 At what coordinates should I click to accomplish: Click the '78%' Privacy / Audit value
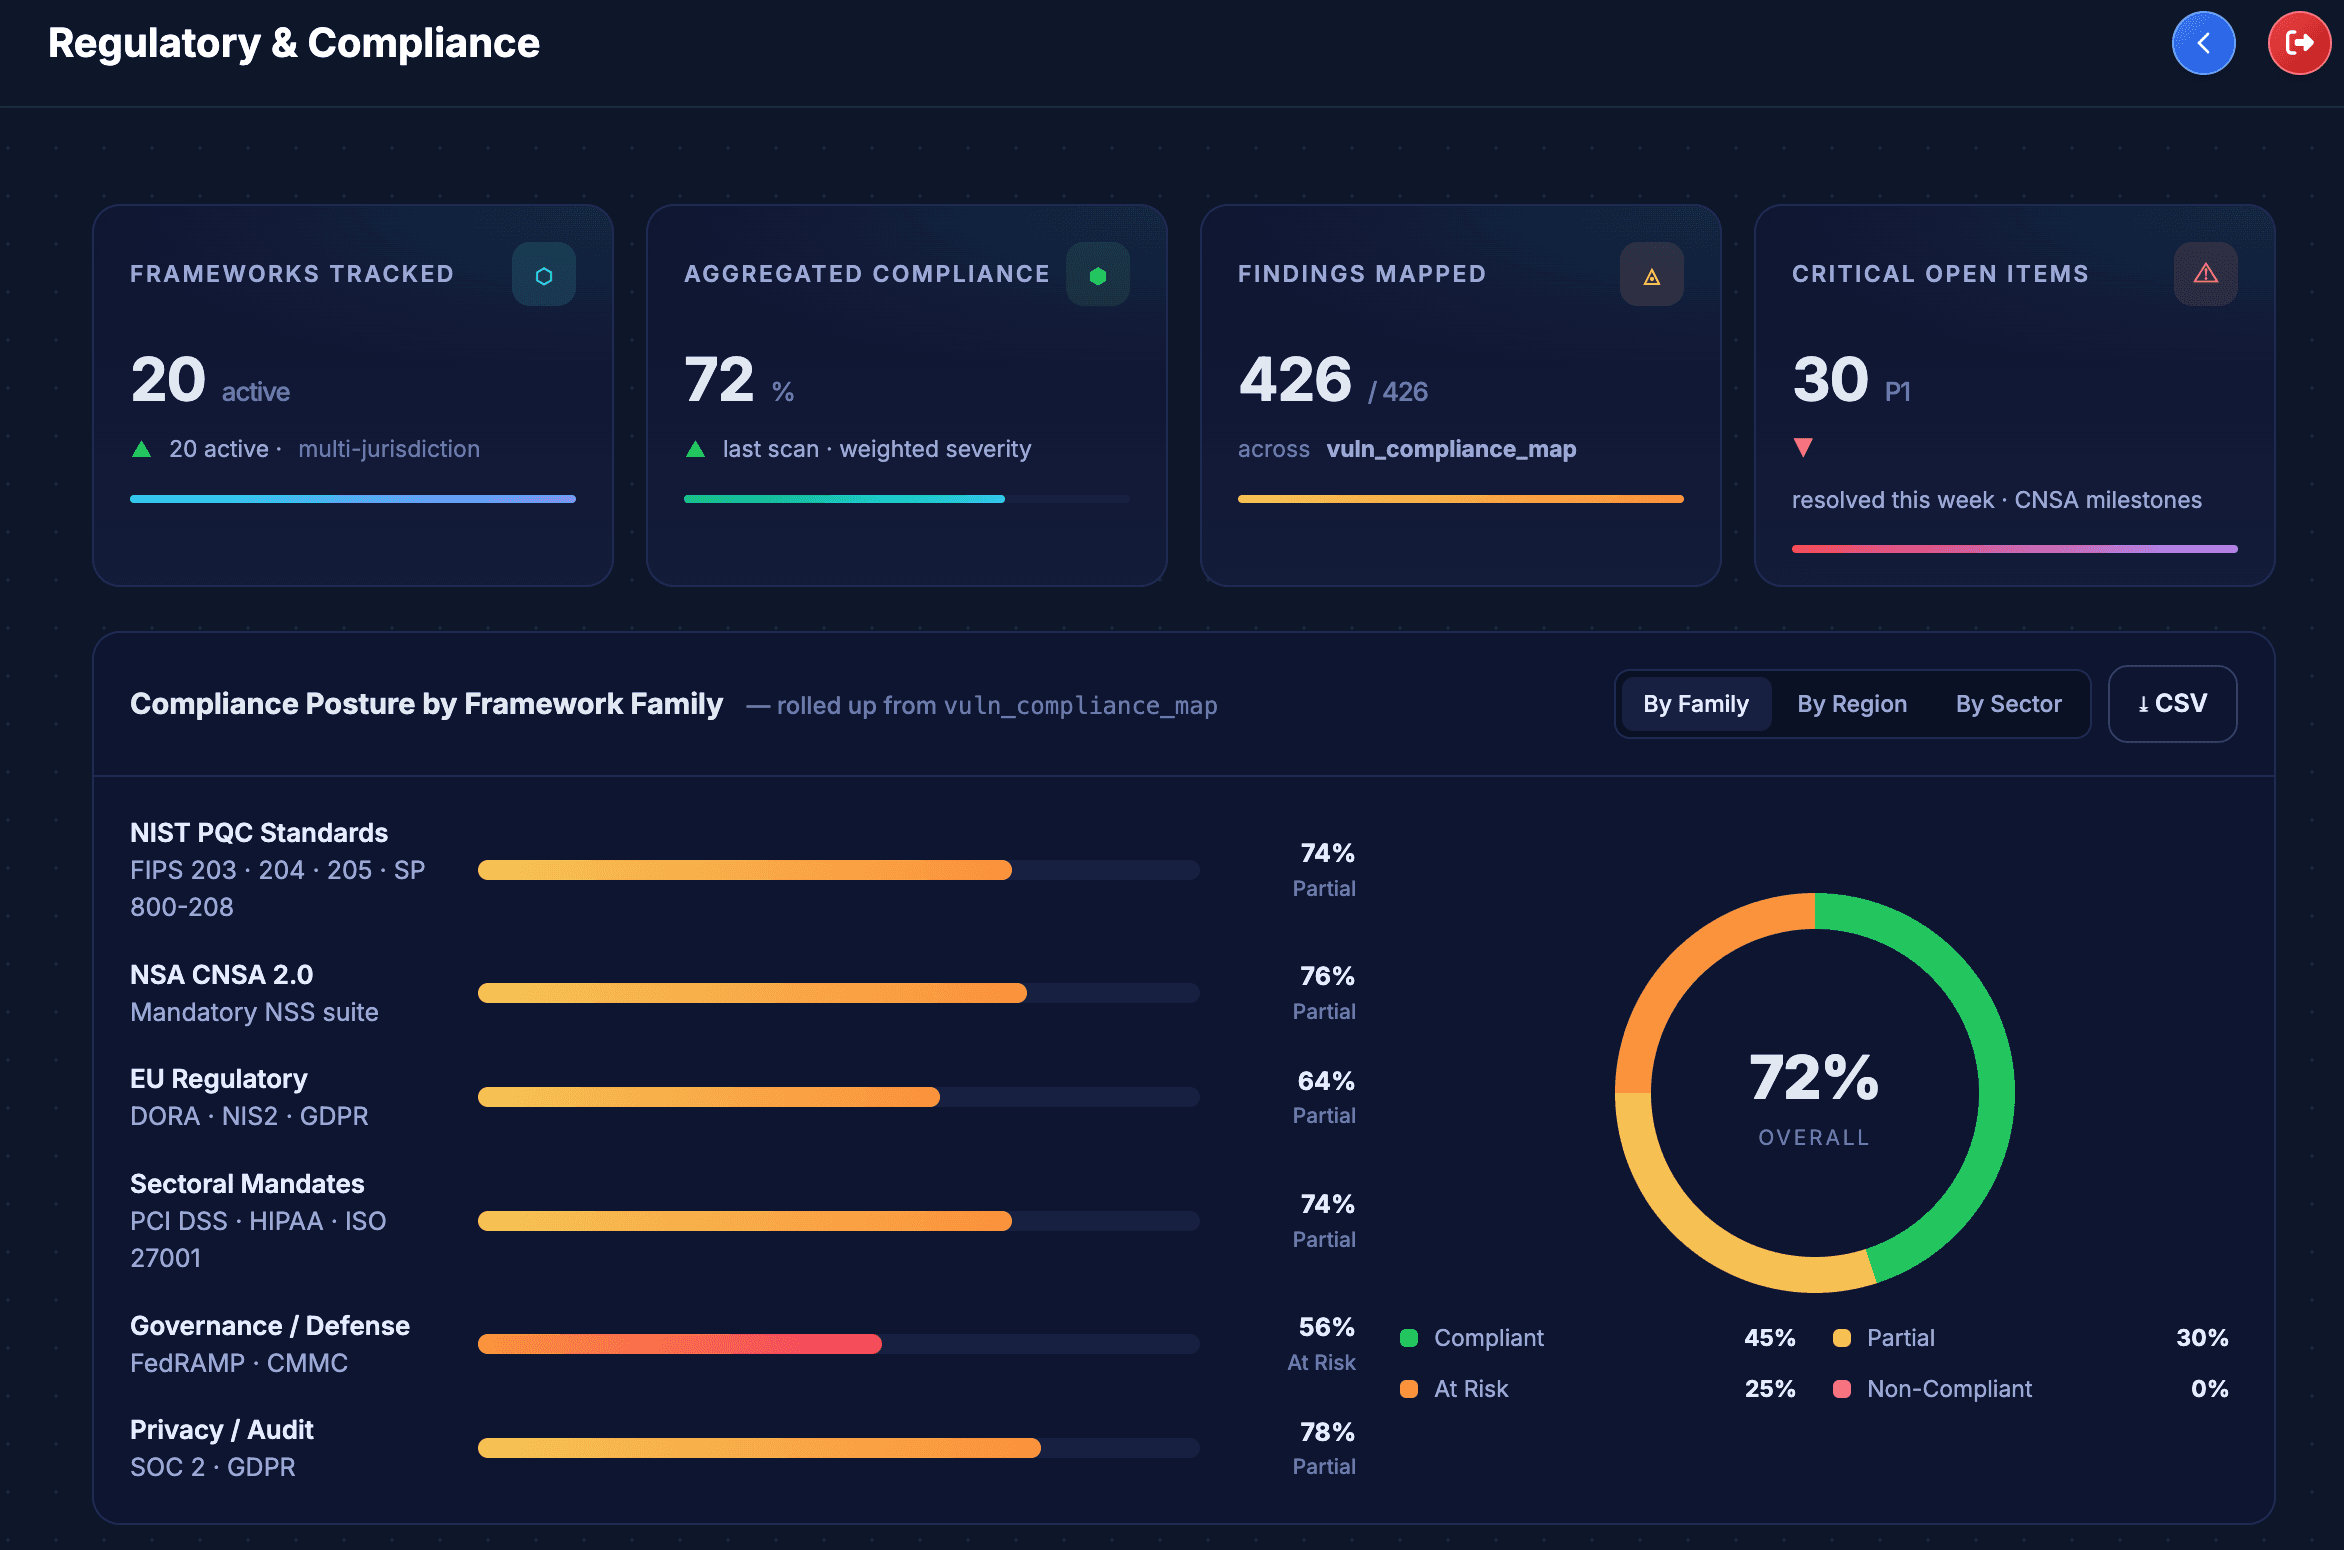[x=1327, y=1432]
